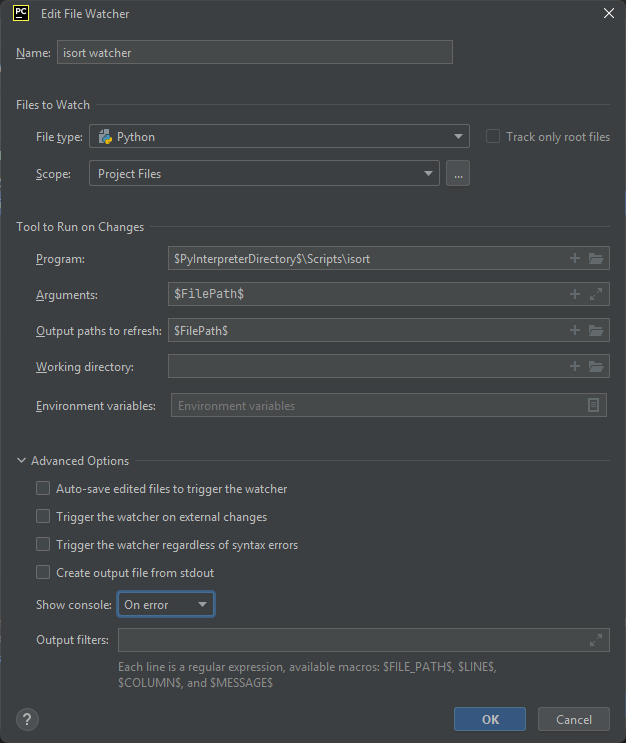Image resolution: width=626 pixels, height=743 pixels.
Task: Check Create output file from stdout
Action: [43, 573]
